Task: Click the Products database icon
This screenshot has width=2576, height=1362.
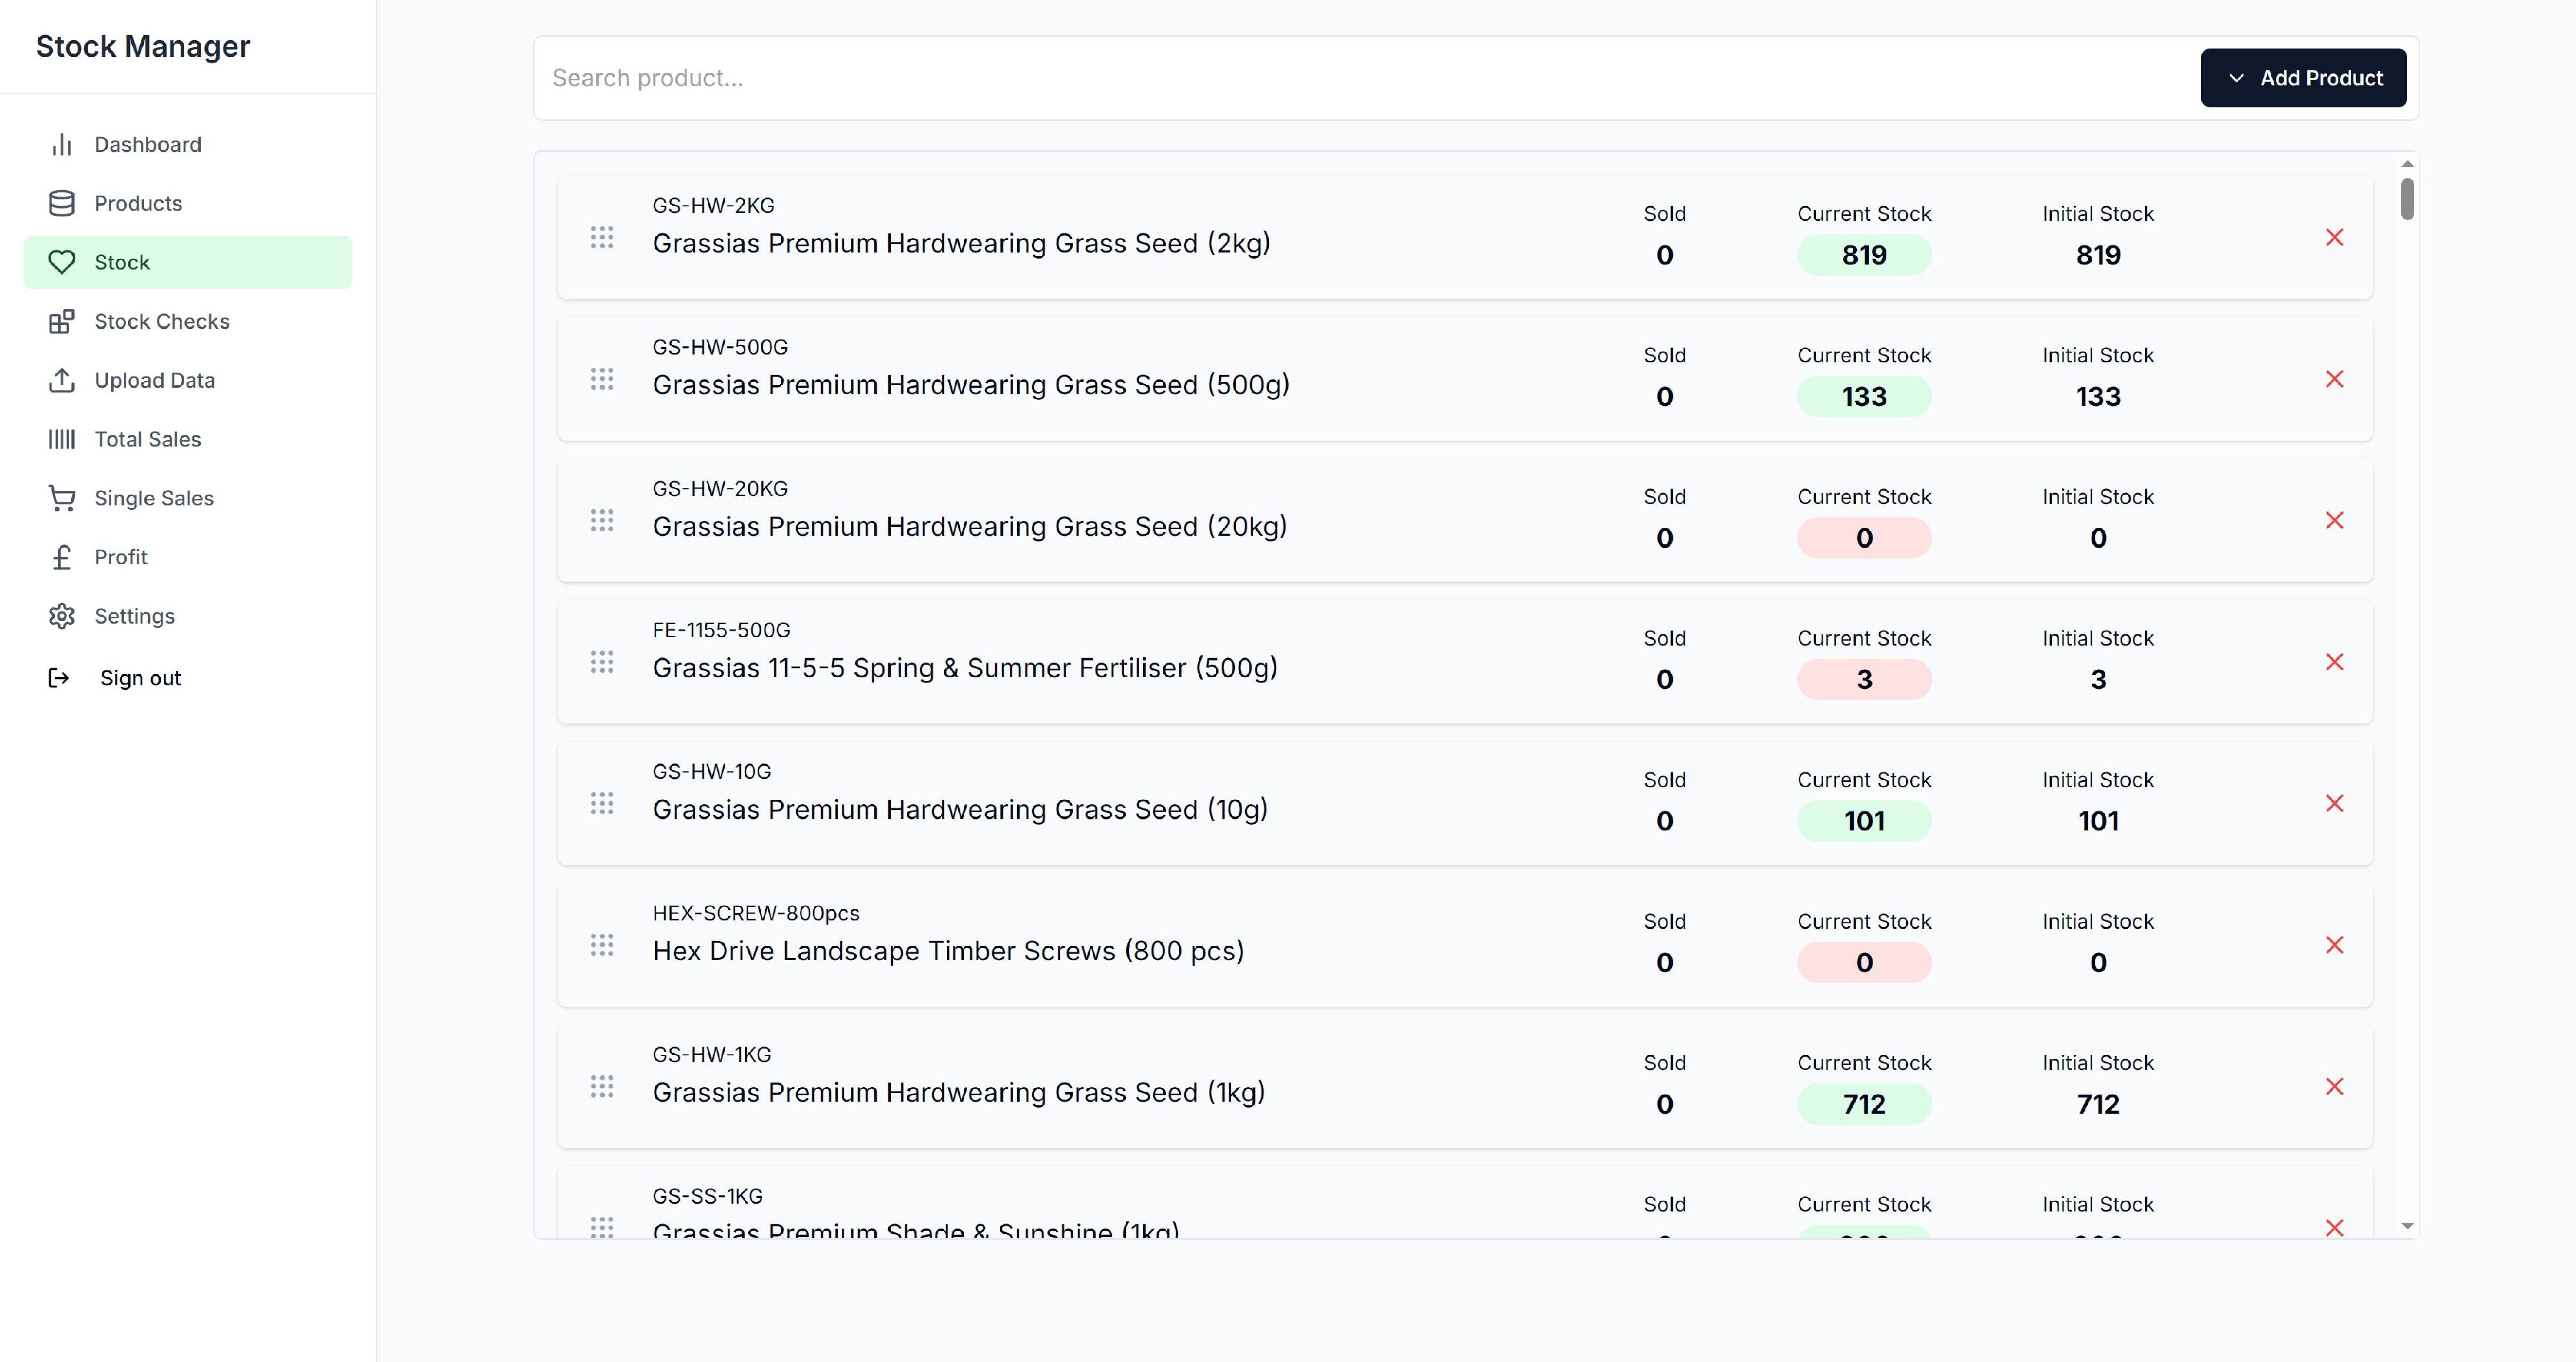Action: point(62,203)
